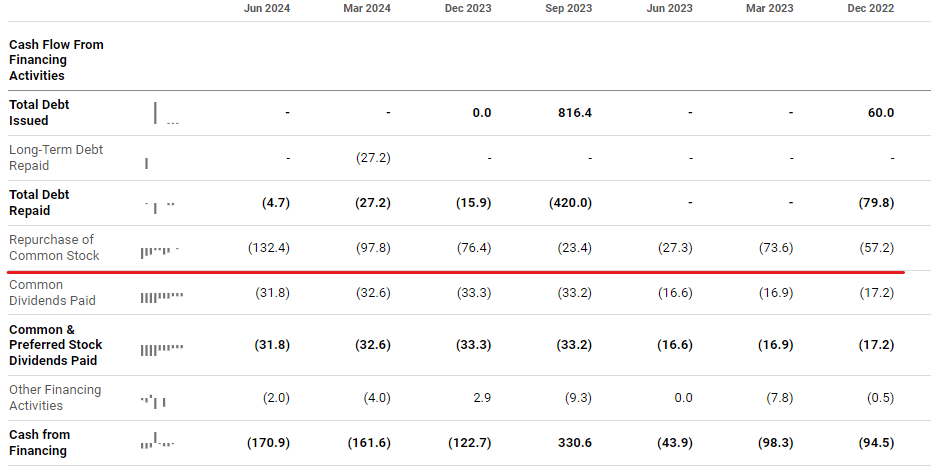931x466 pixels.
Task: Select the 816.4 debt issued value
Action: point(575,113)
